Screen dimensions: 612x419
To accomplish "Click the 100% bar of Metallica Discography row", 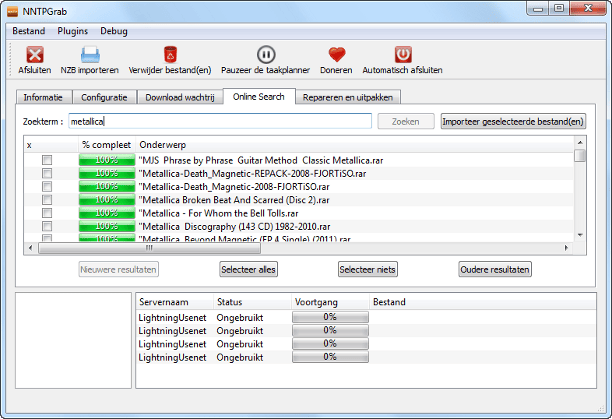I will 107,227.
